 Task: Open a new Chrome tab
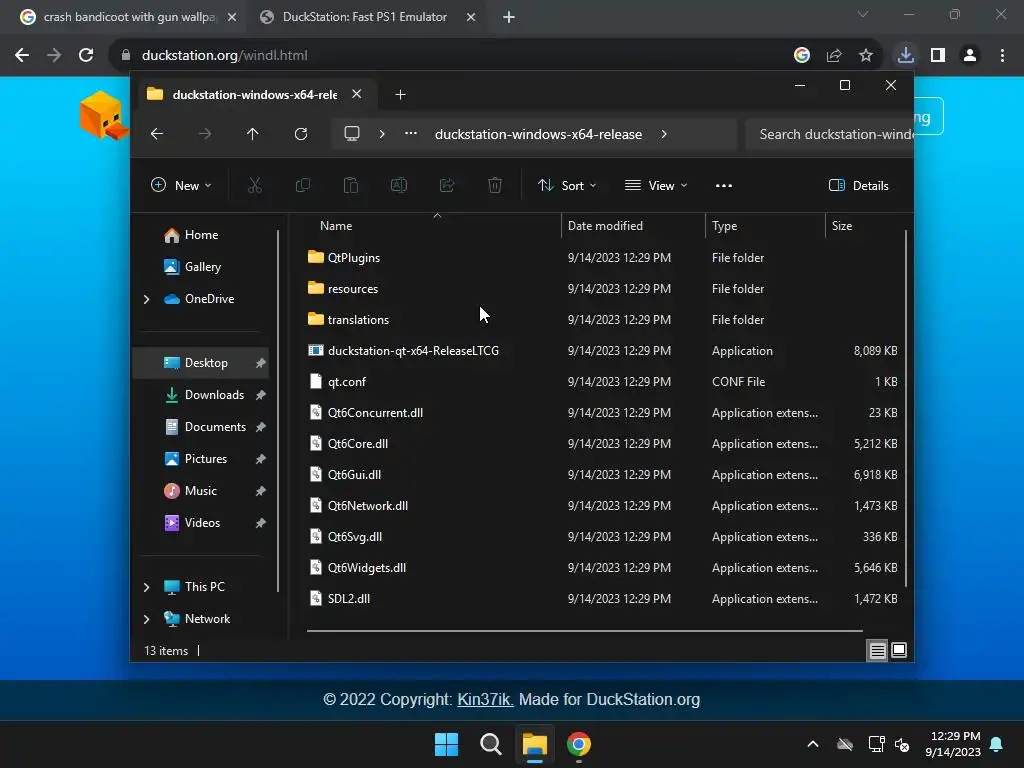509,17
